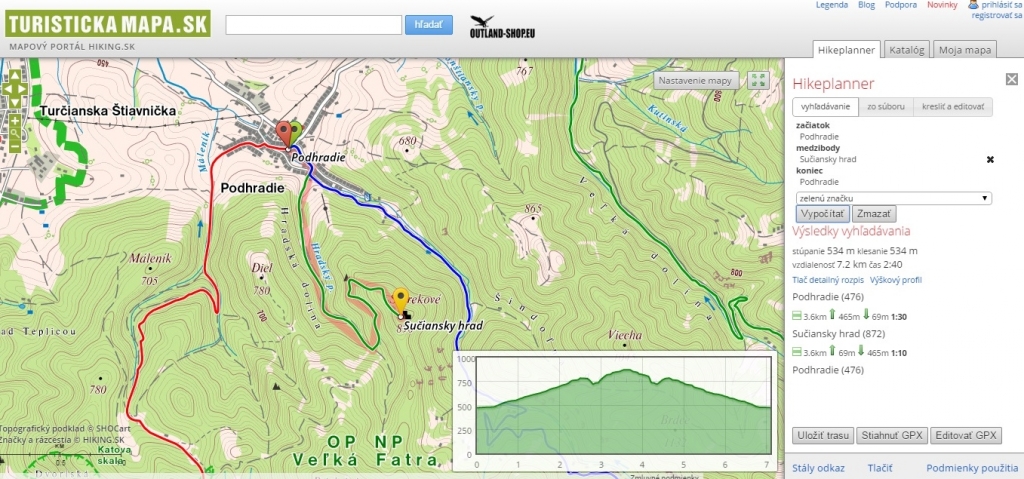Click the elevation profile chart

[615, 412]
